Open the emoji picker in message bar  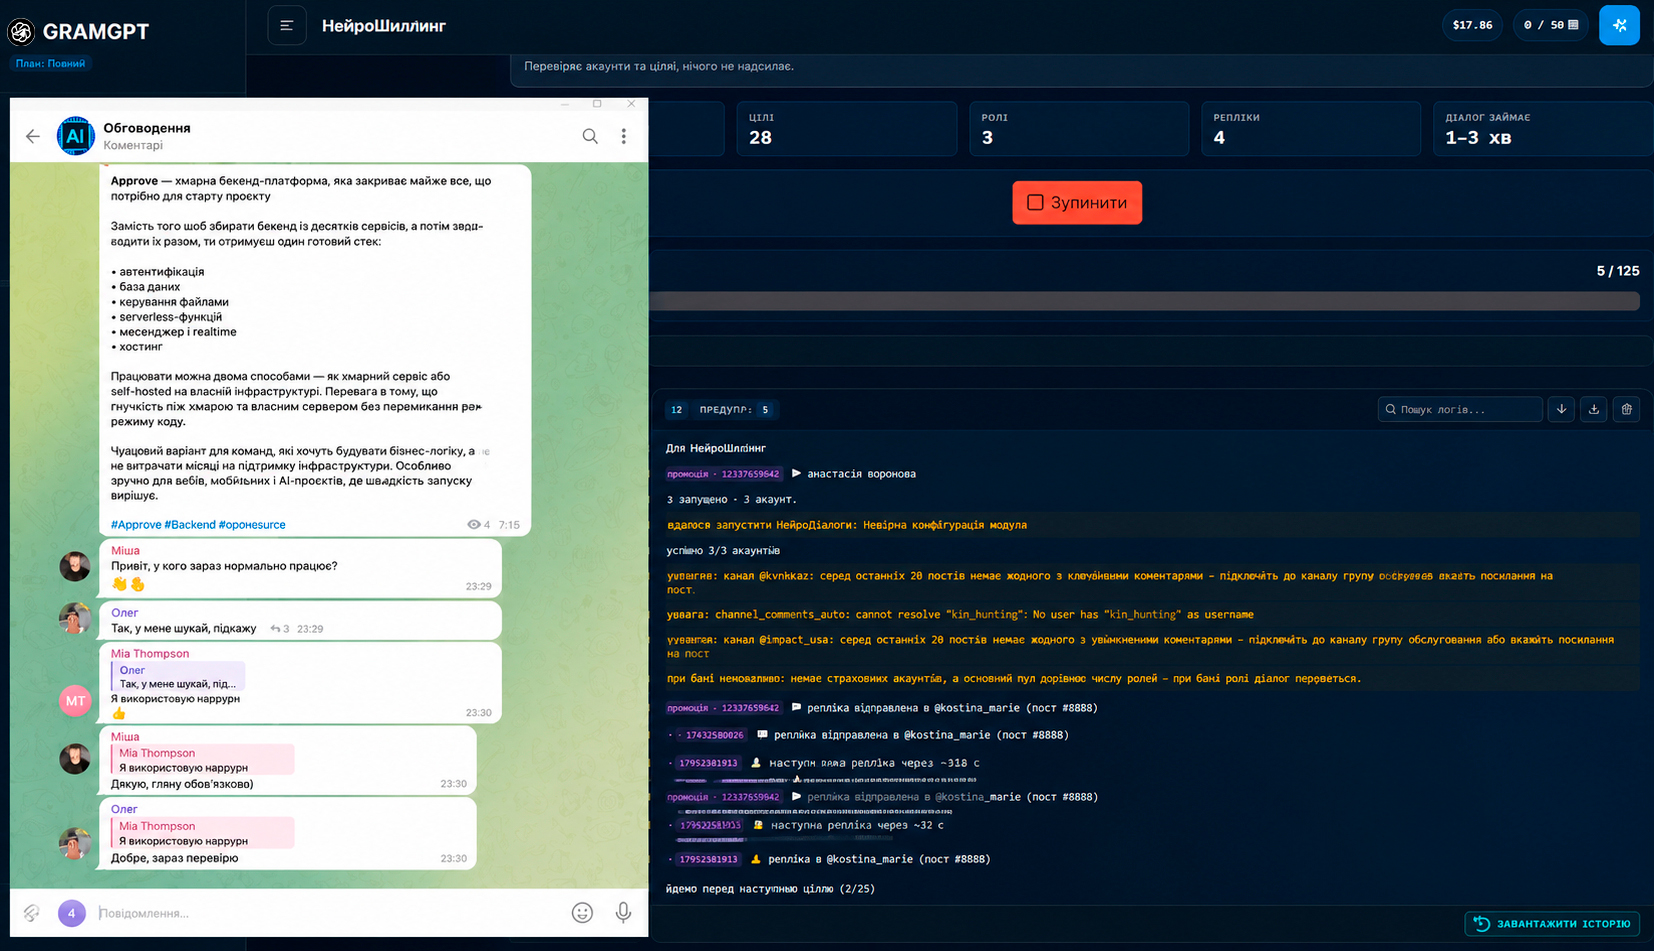pos(582,912)
